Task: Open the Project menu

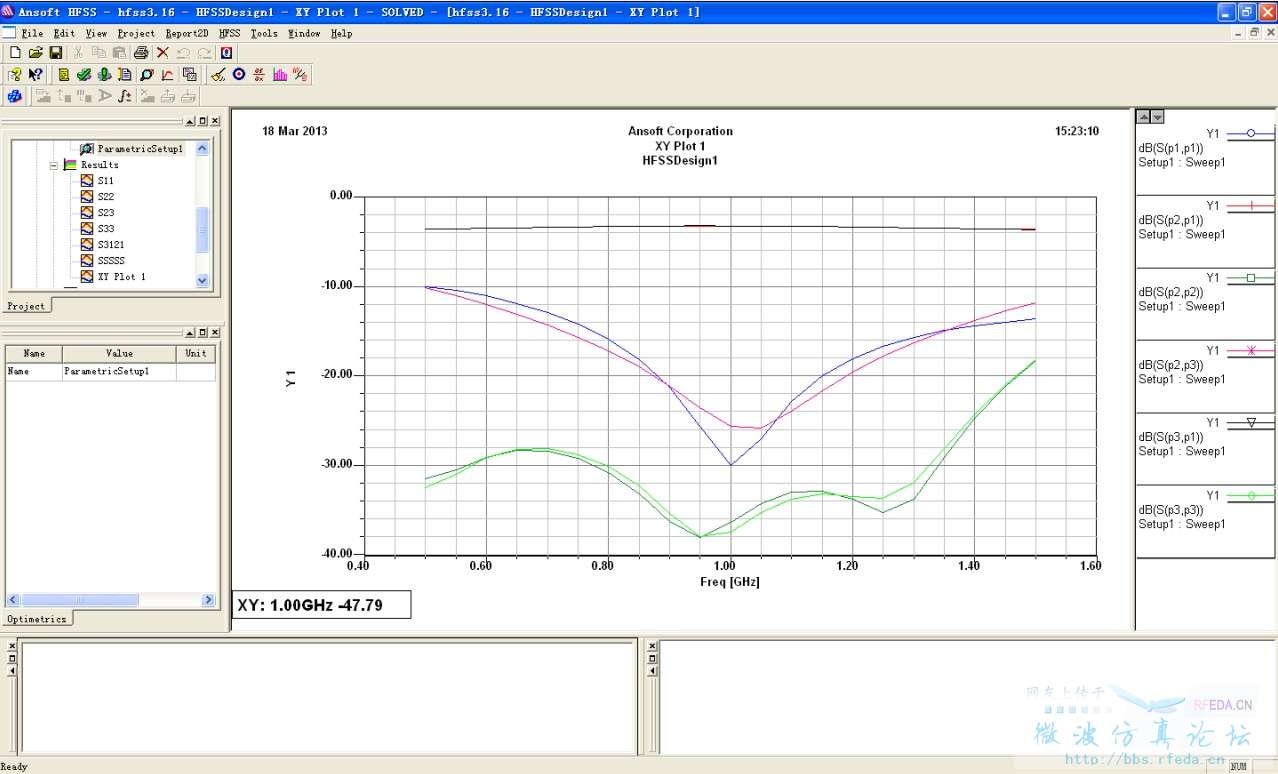Action: click(x=136, y=33)
